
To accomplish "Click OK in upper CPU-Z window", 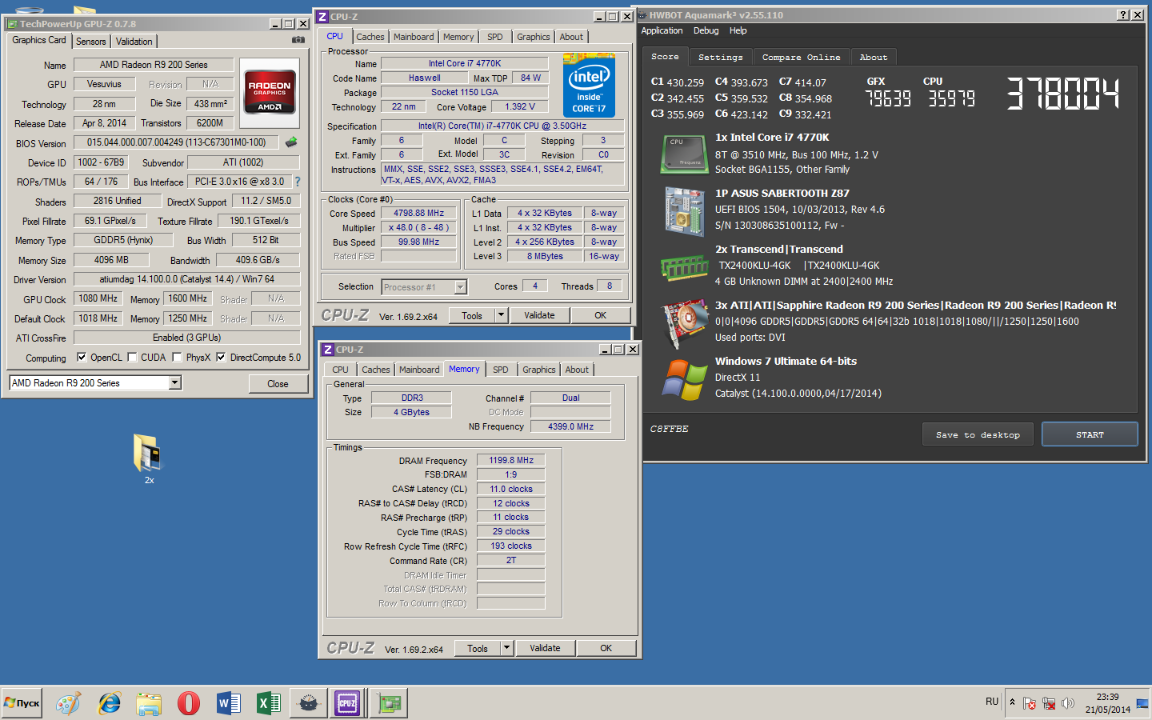I will (x=600, y=315).
